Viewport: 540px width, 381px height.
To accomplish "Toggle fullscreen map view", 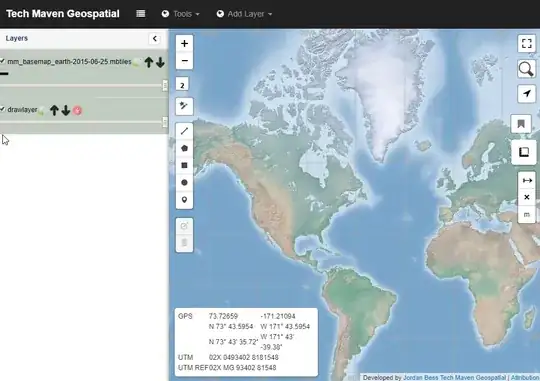I will pos(527,44).
